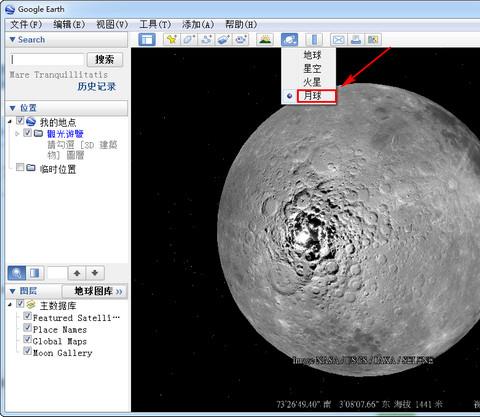This screenshot has height=417, width=480.
Task: Click the record a tour icon
Action: [x=241, y=40]
